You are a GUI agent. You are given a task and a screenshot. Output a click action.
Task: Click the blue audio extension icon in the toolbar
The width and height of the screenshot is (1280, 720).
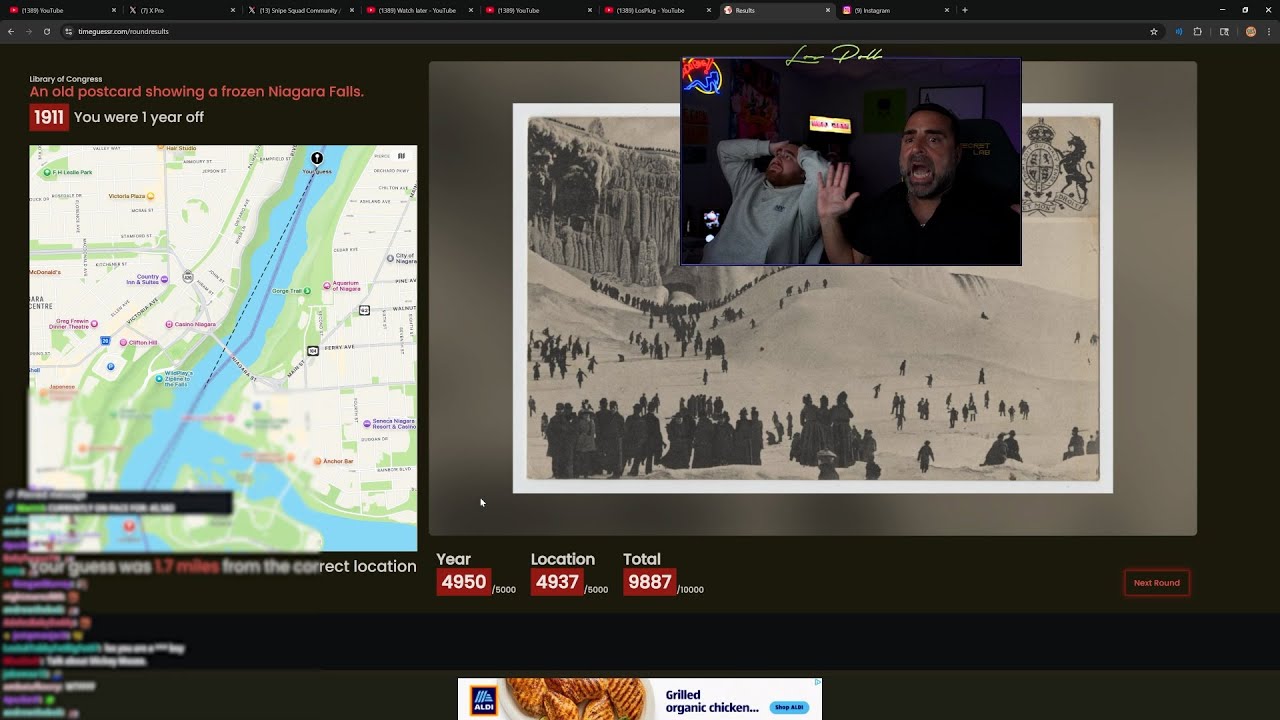coord(1178,31)
